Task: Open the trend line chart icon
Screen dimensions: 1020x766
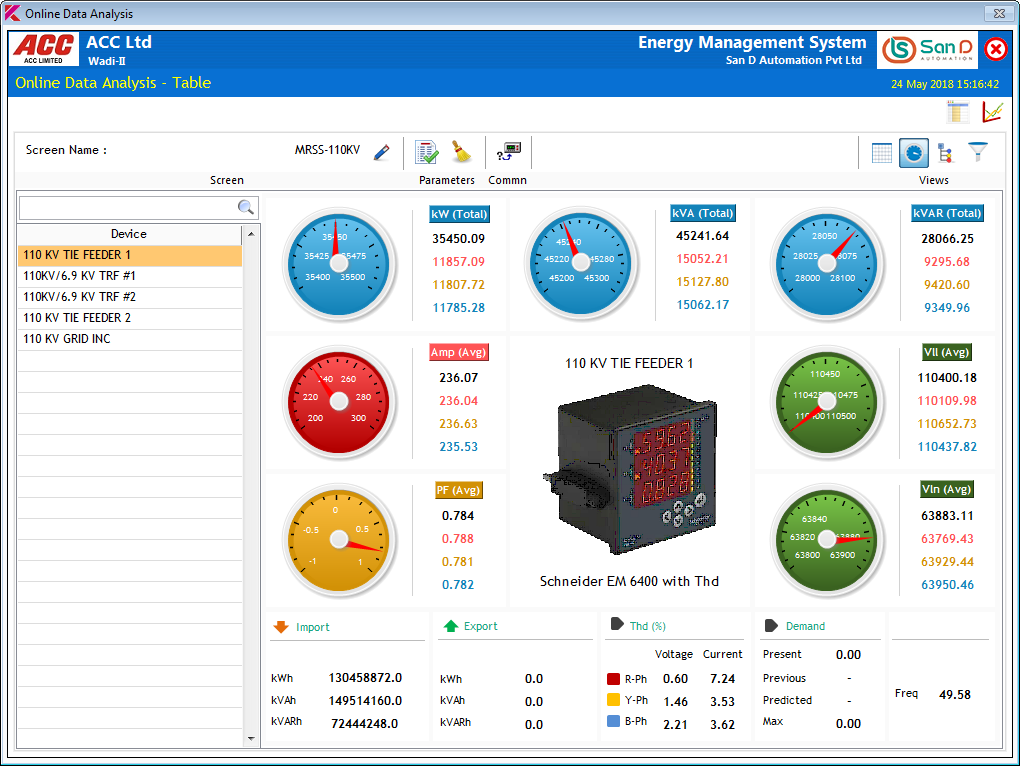Action: click(991, 112)
